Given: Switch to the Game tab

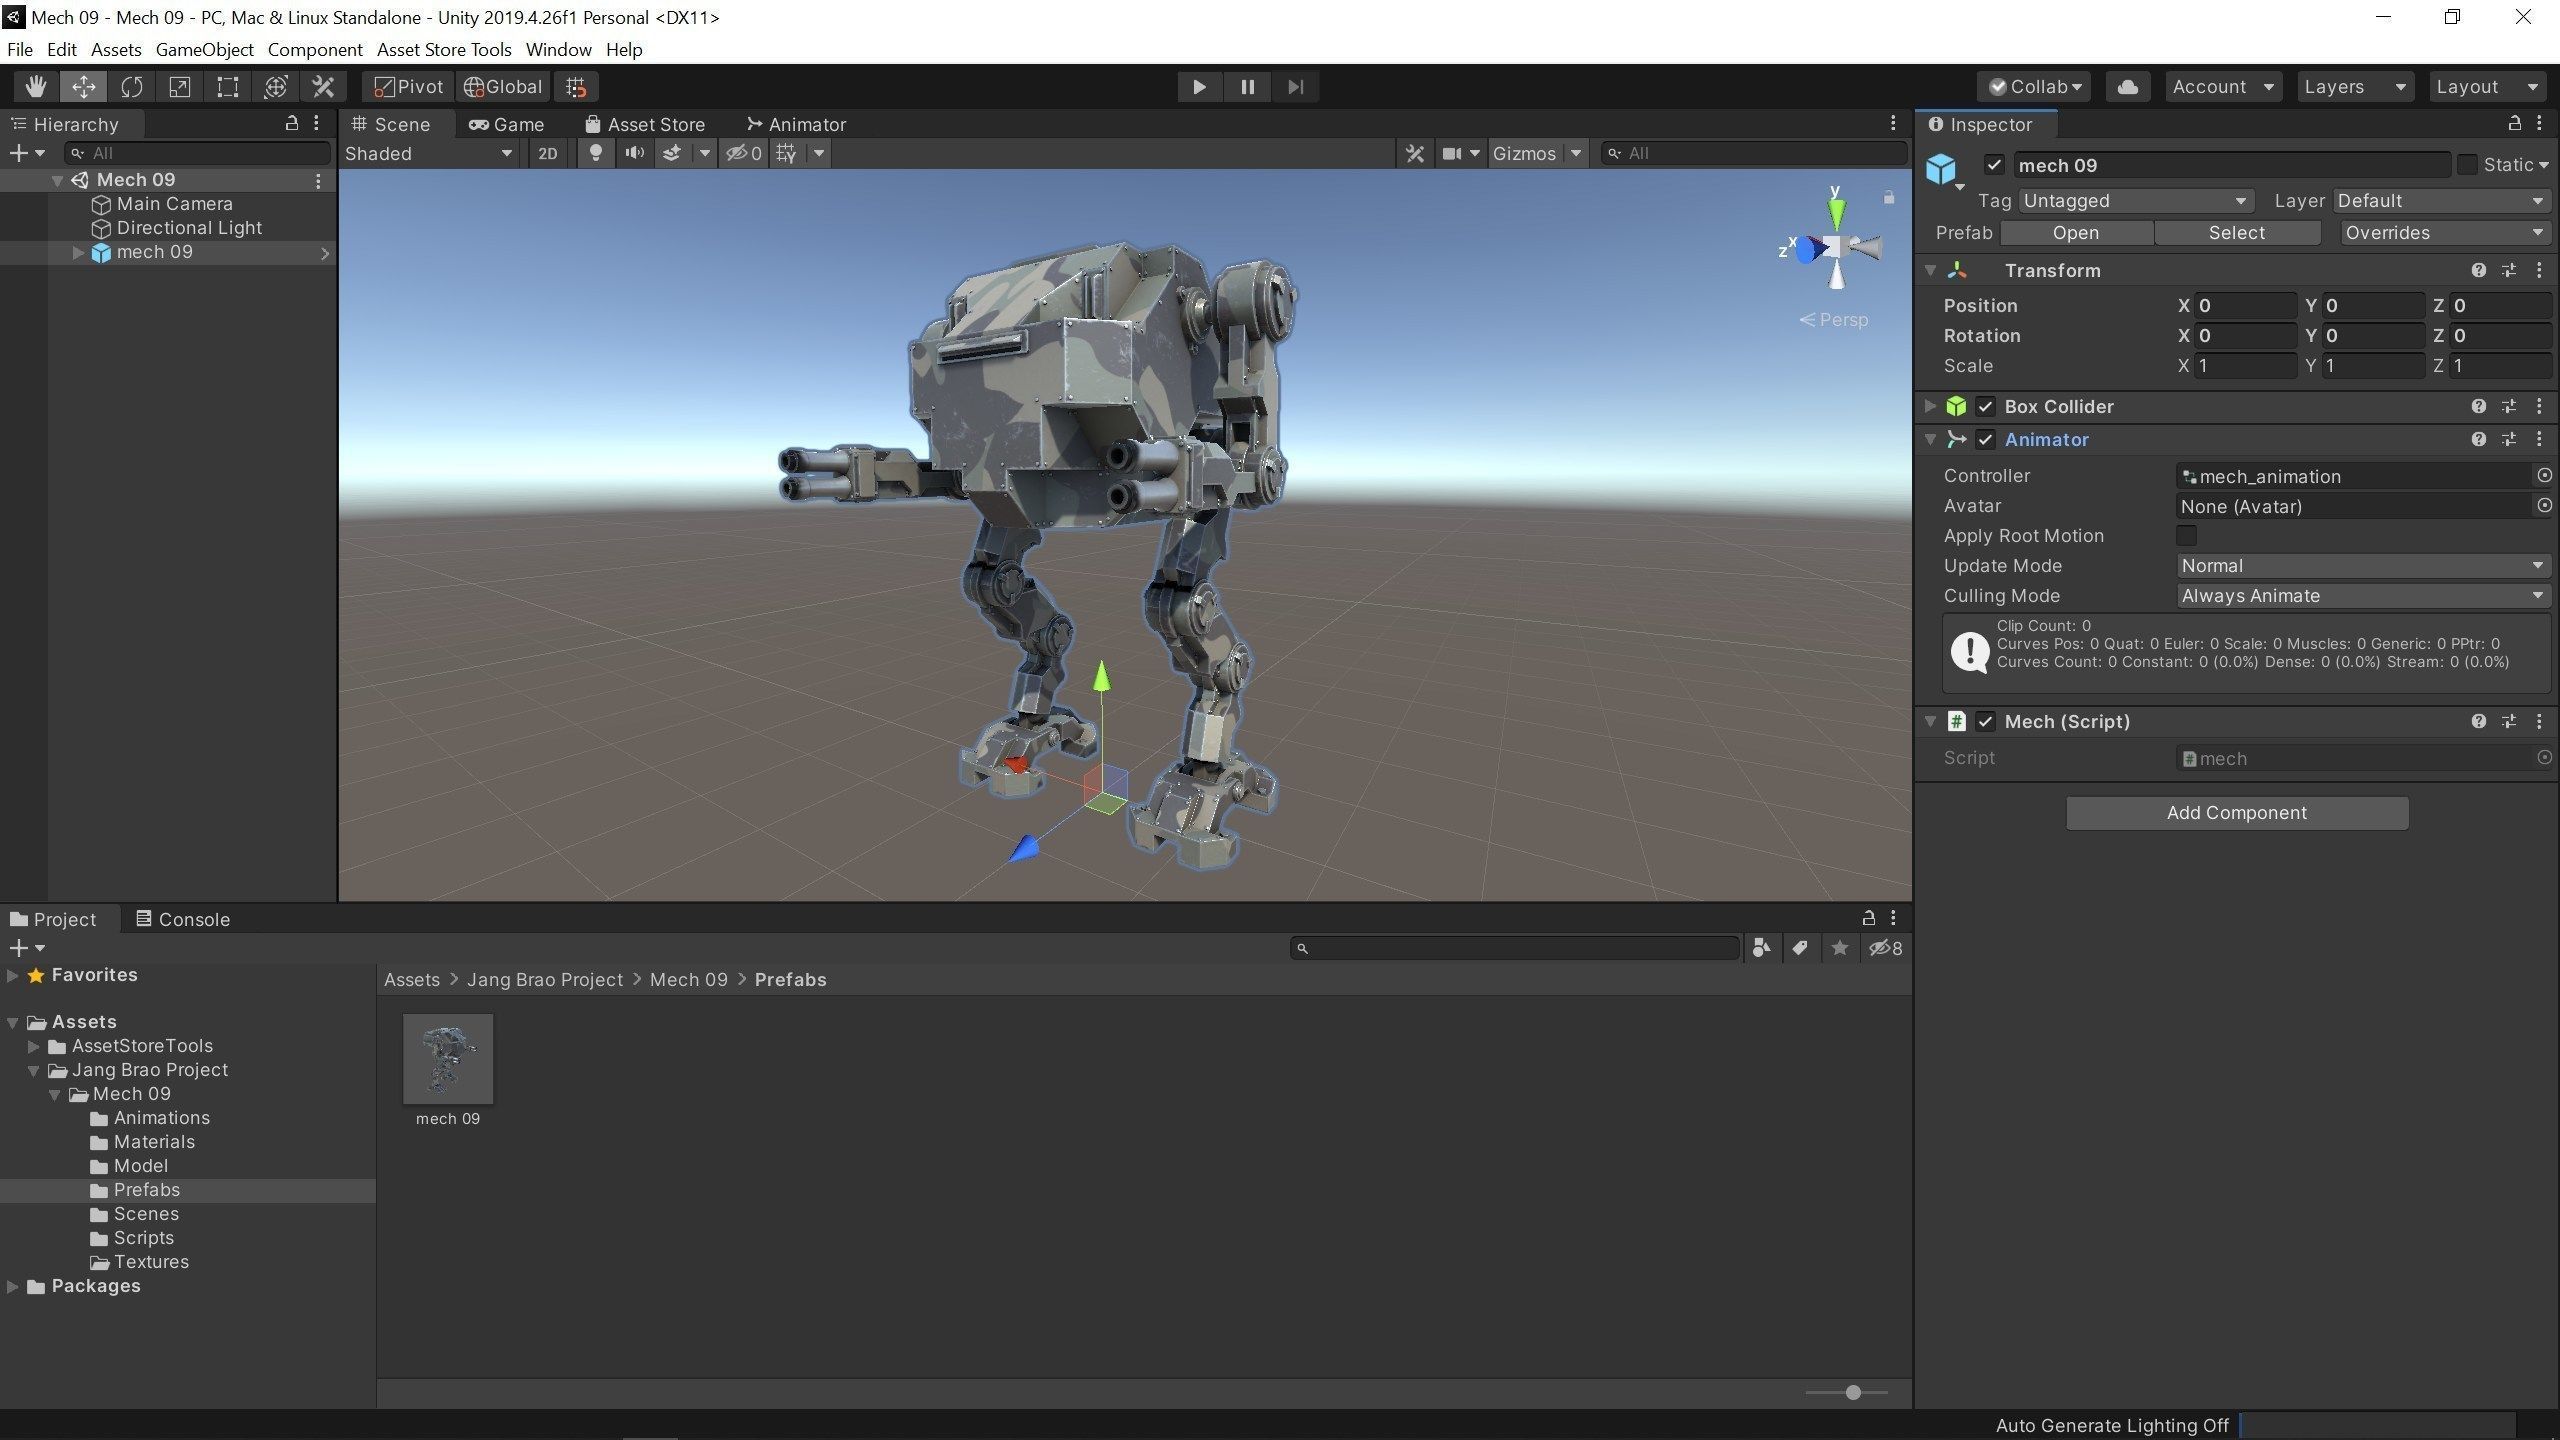Looking at the screenshot, I should (x=508, y=124).
